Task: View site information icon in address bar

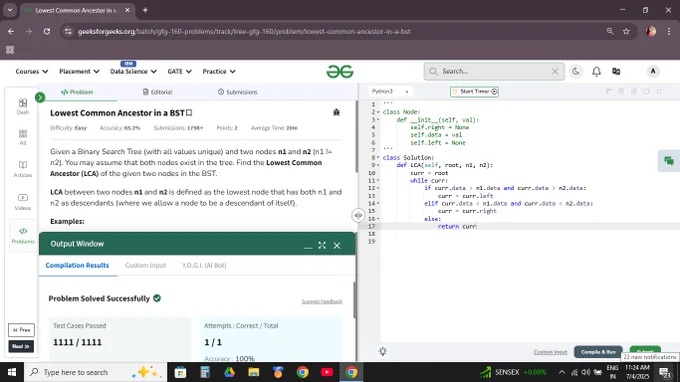Action: (x=68, y=31)
